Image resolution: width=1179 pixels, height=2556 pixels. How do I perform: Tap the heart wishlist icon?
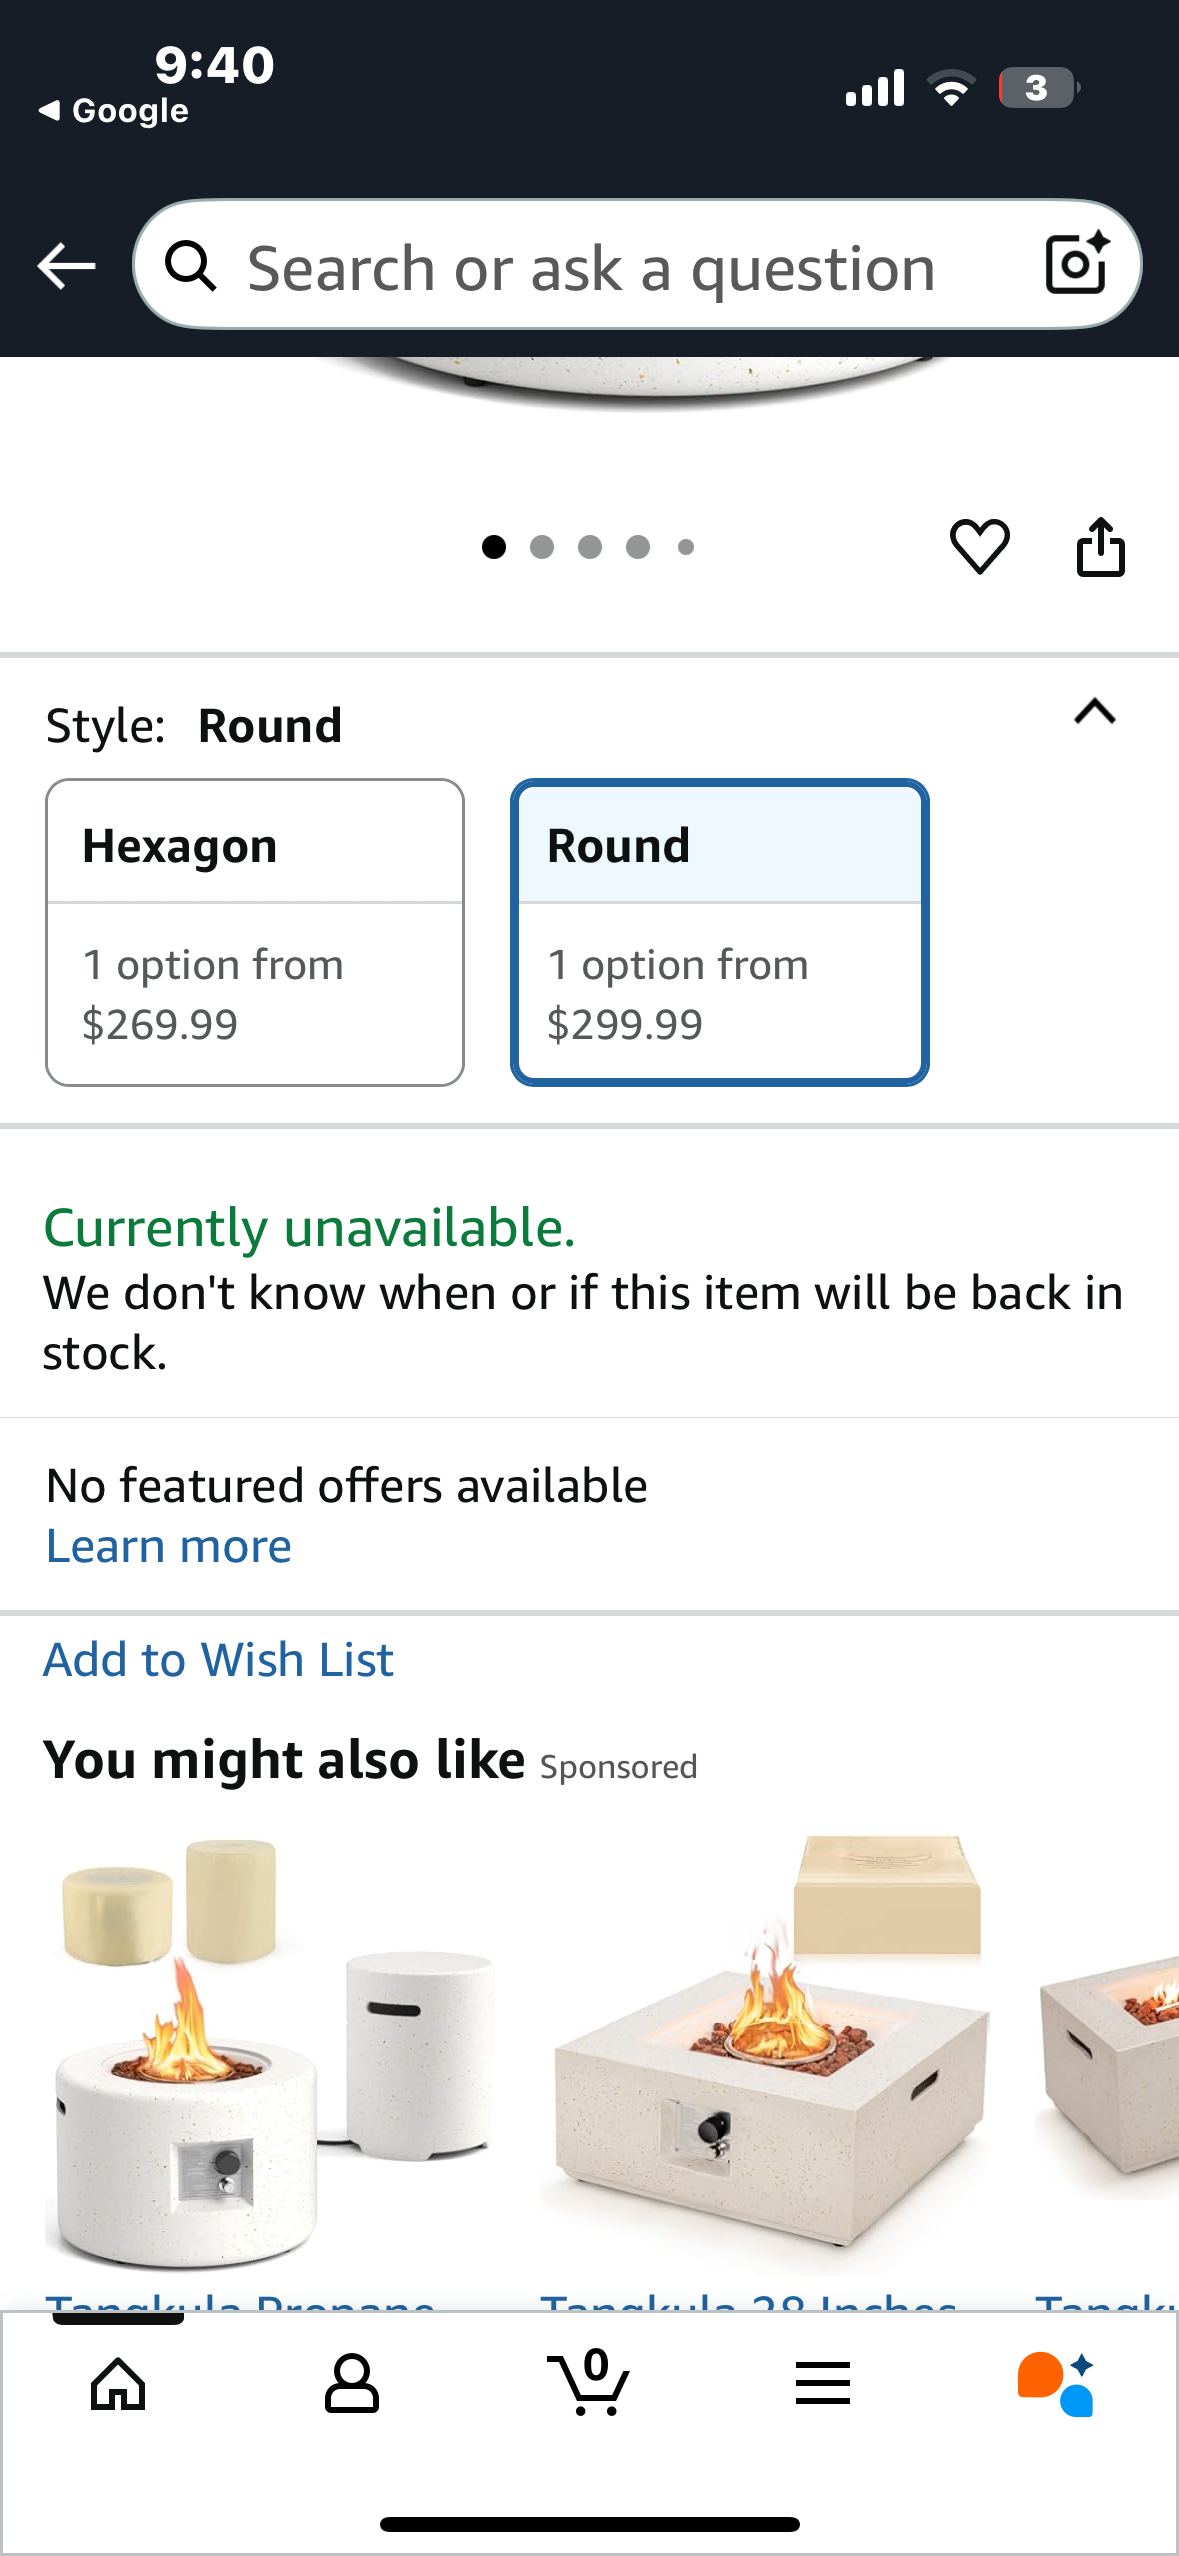(x=979, y=546)
